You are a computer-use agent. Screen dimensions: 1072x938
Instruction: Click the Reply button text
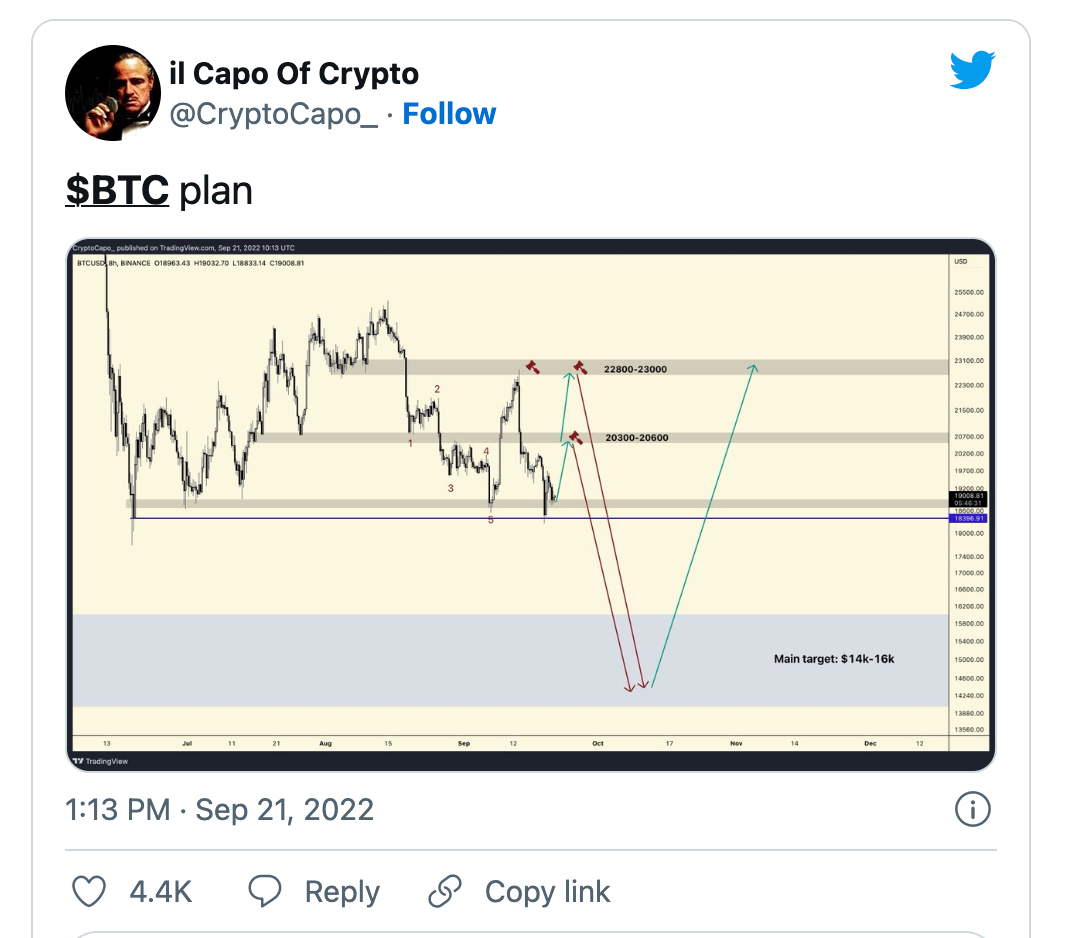342,892
